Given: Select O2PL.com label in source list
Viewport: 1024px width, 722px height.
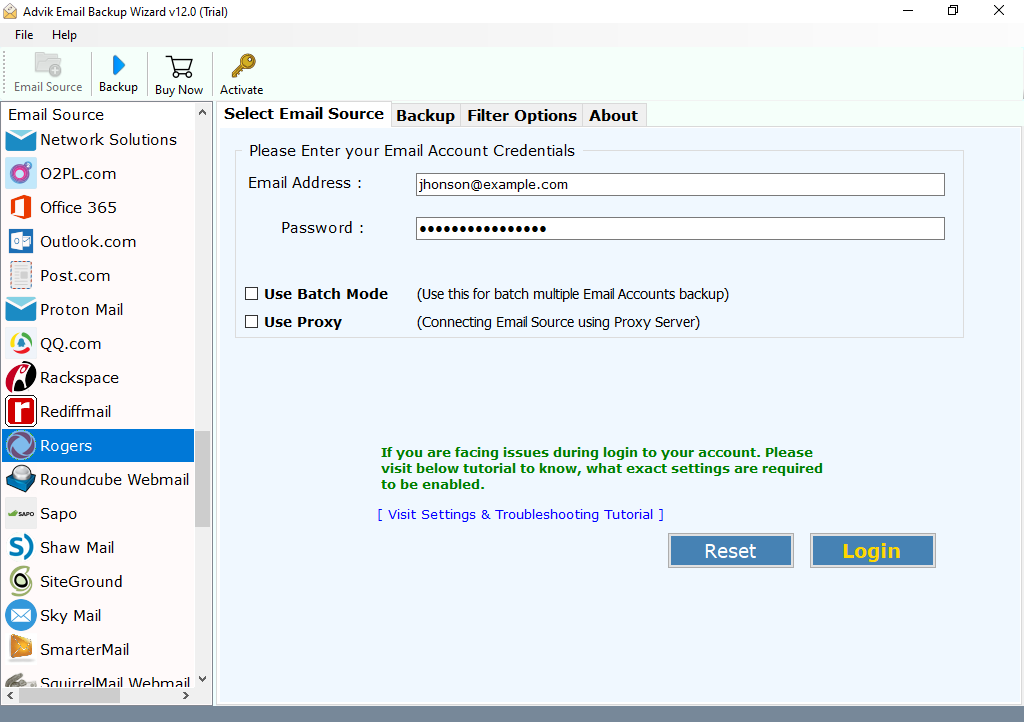Looking at the screenshot, I should (x=78, y=174).
